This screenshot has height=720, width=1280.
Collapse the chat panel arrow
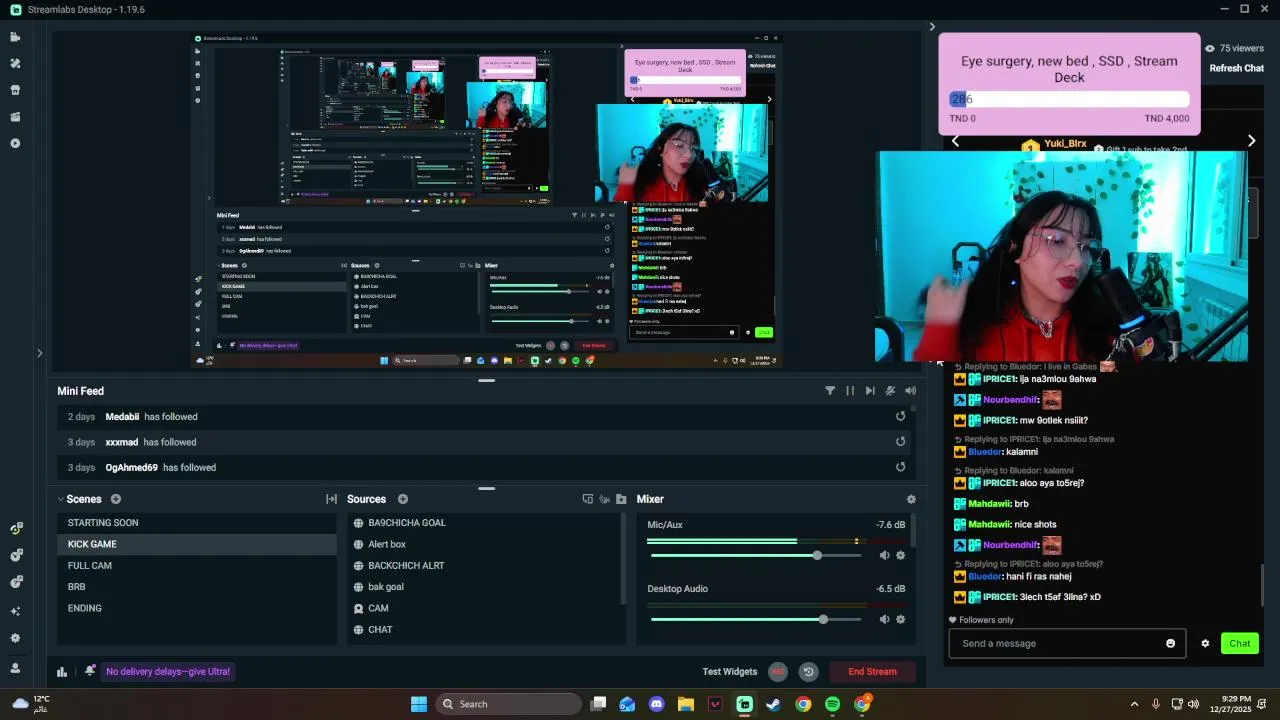pyautogui.click(x=932, y=27)
